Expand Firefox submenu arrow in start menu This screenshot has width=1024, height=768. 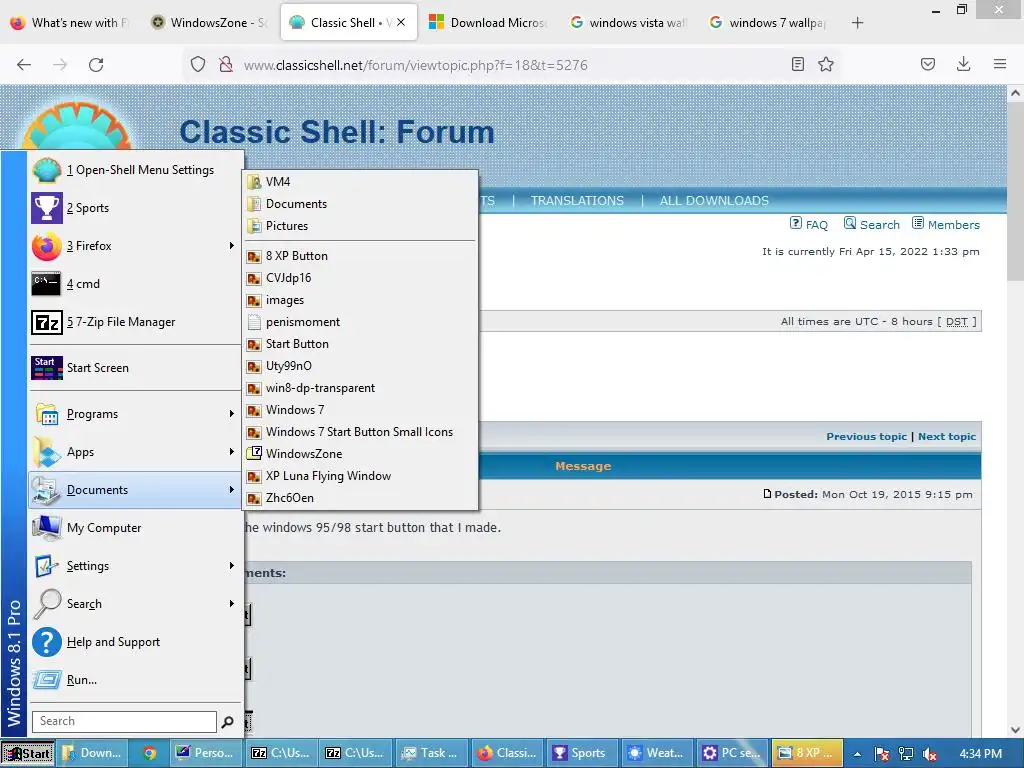pyautogui.click(x=231, y=246)
